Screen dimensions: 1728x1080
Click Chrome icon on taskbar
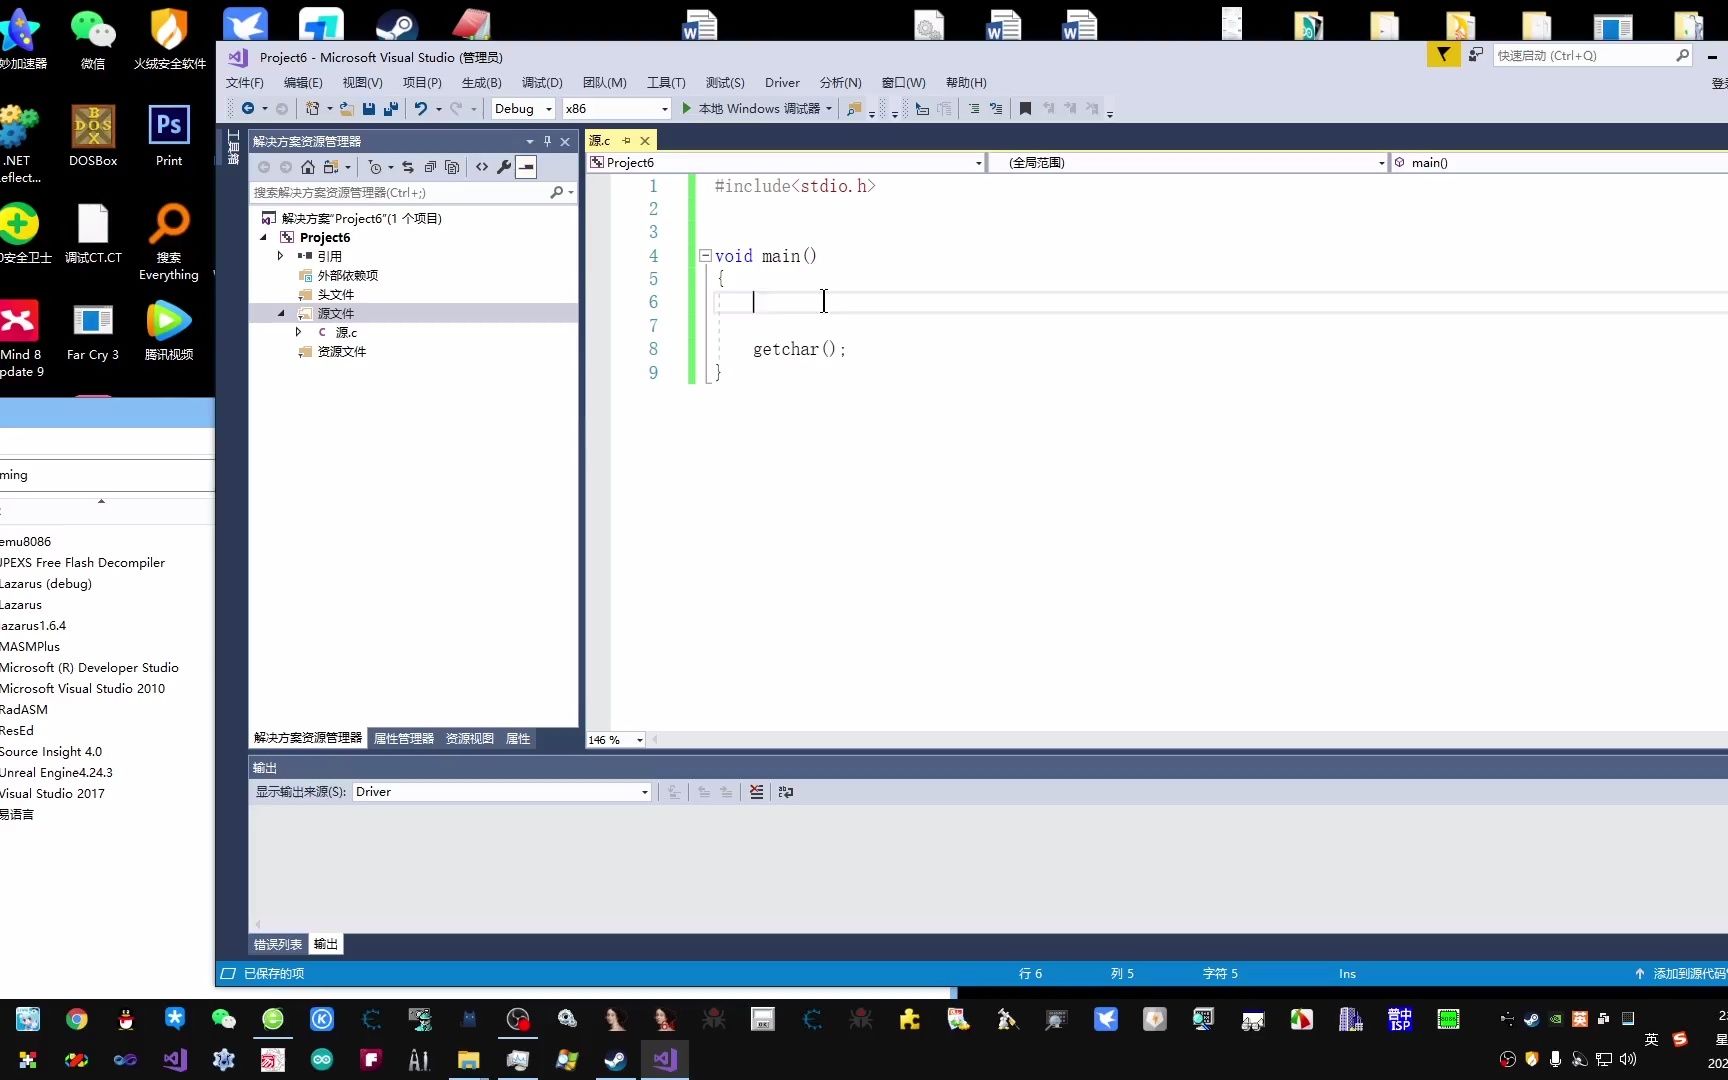coord(77,1019)
